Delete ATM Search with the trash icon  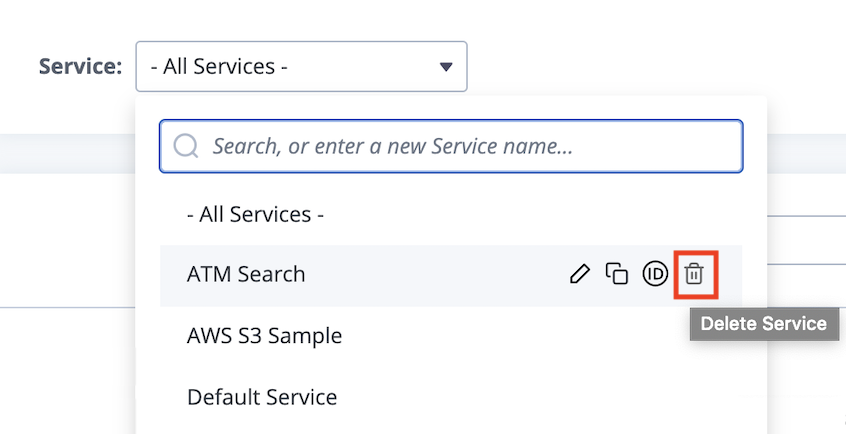(694, 274)
